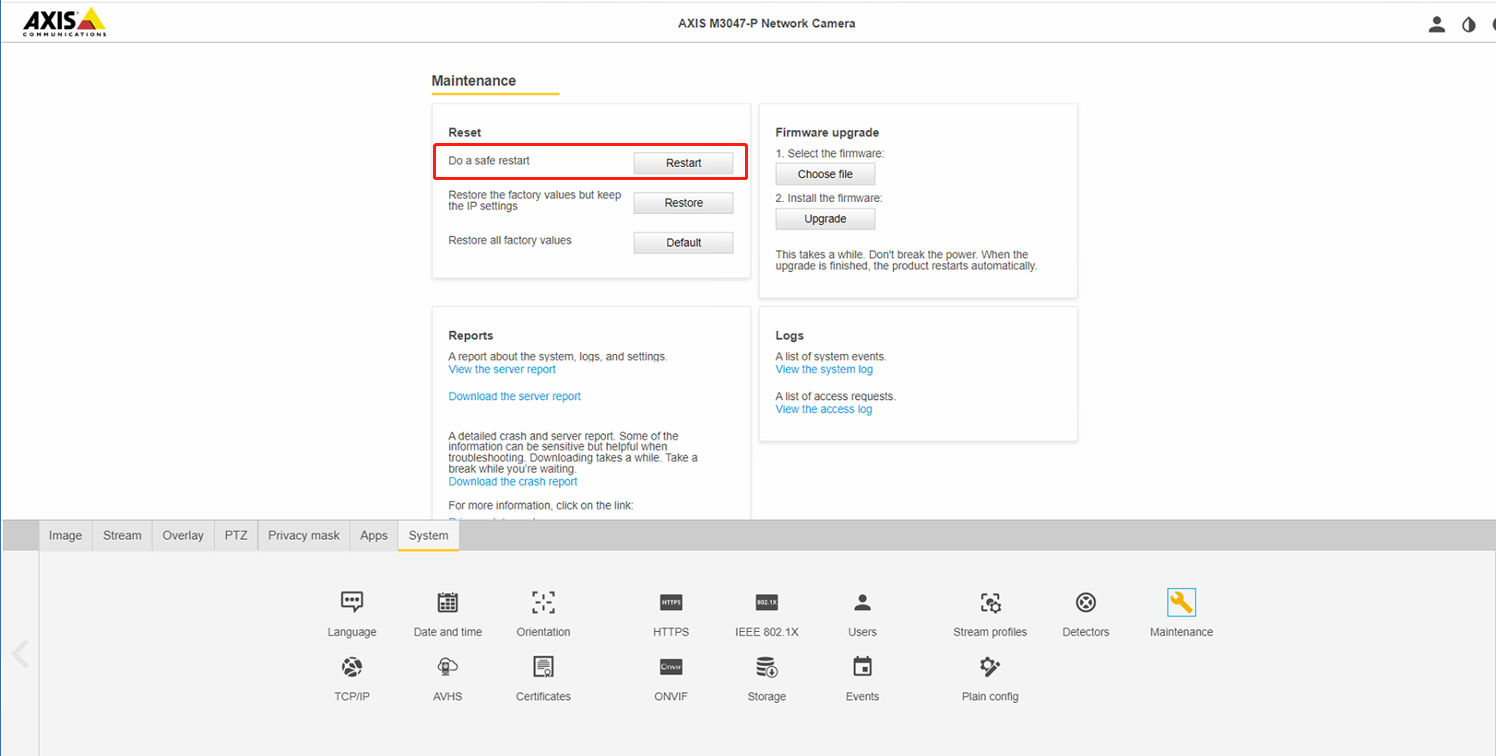This screenshot has width=1496, height=756.
Task: Switch to the Image tab
Action: pos(66,535)
